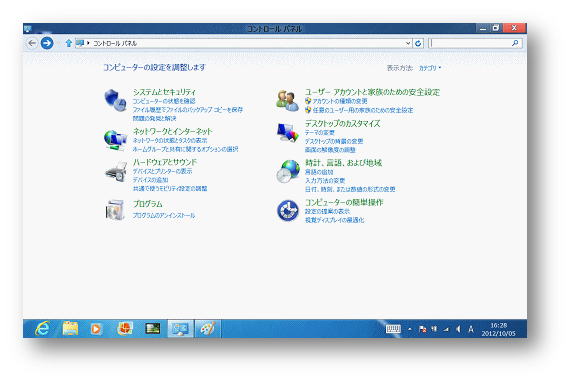Click the screen resolution adjustment link

tap(330, 150)
